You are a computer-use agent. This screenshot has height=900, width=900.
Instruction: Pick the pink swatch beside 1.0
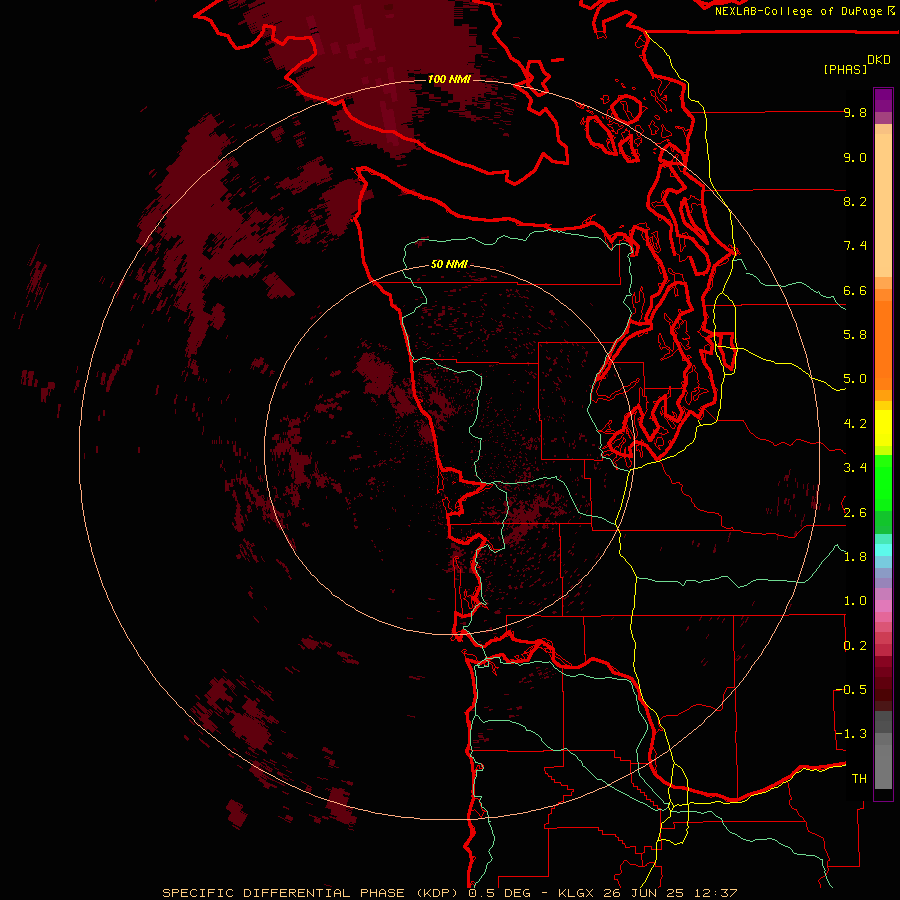tap(883, 606)
